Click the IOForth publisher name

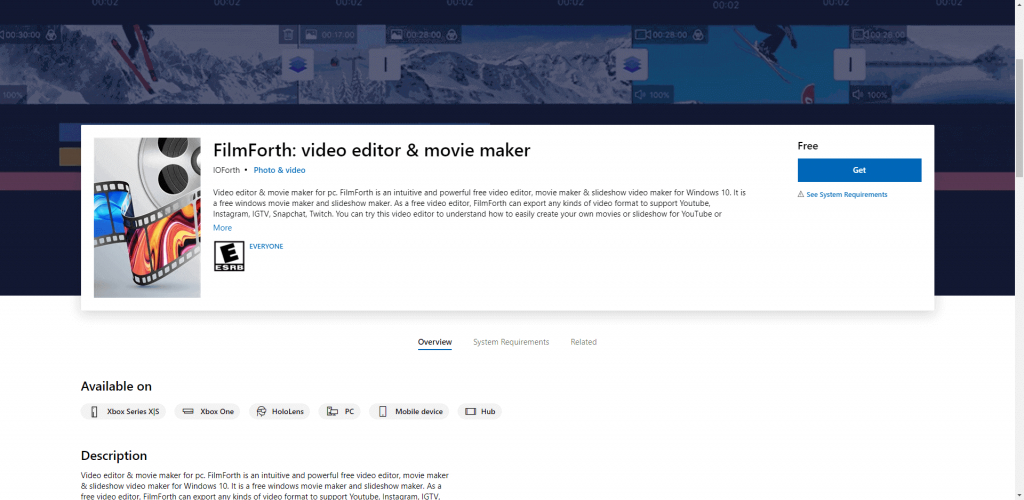pyautogui.click(x=226, y=170)
